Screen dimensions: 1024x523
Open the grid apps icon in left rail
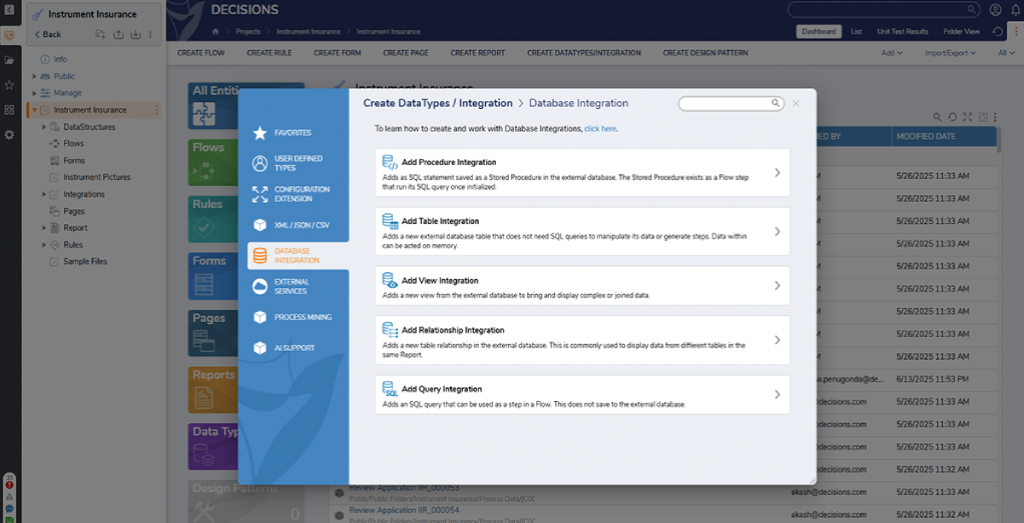pos(9,110)
